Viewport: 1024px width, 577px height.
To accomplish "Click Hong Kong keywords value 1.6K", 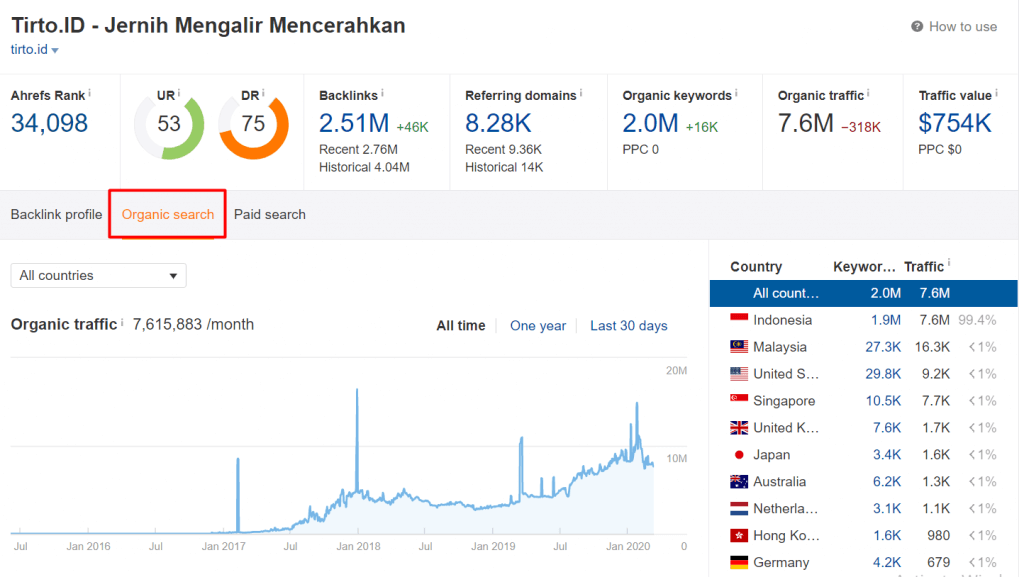I will (887, 536).
